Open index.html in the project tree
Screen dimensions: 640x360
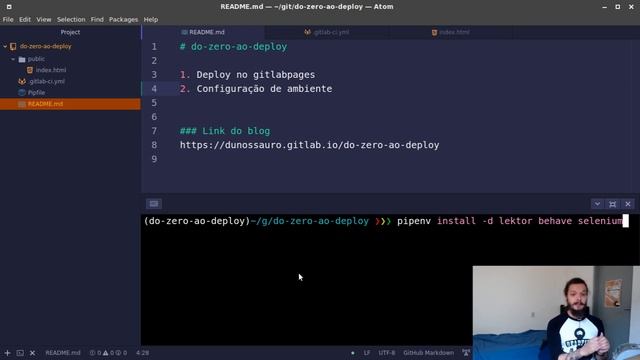coord(51,70)
